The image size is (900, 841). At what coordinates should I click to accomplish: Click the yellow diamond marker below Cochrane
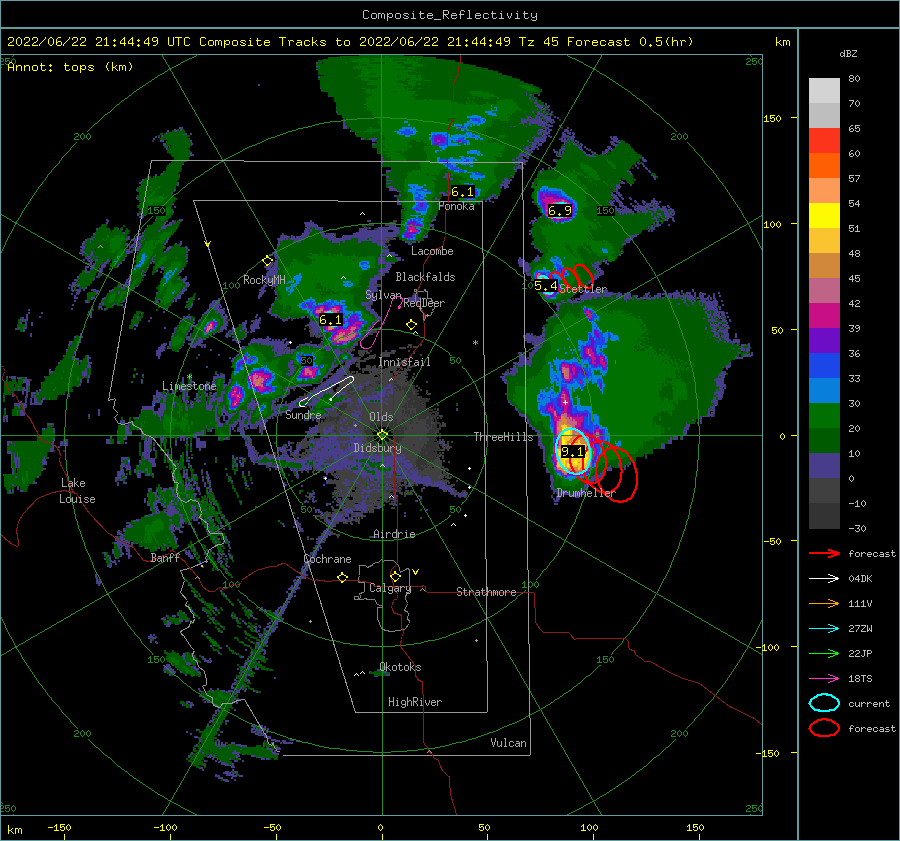(343, 577)
